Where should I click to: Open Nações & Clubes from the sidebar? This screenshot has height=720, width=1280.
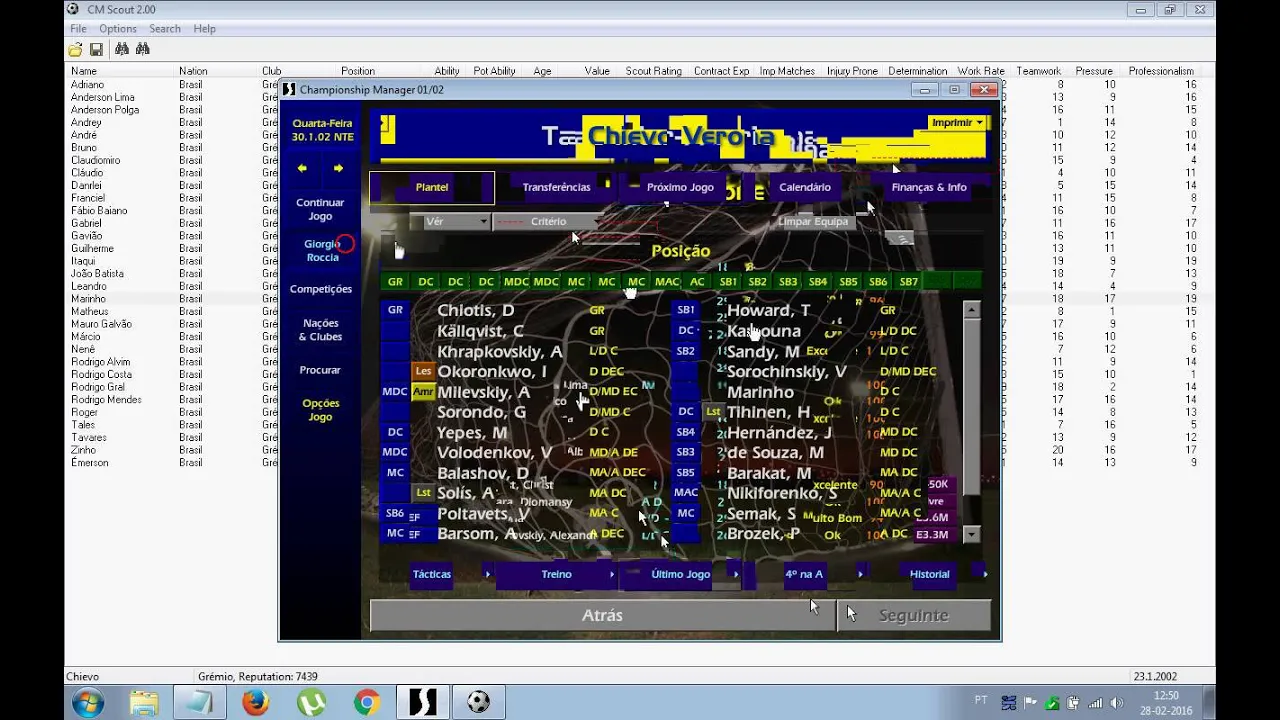pyautogui.click(x=320, y=330)
